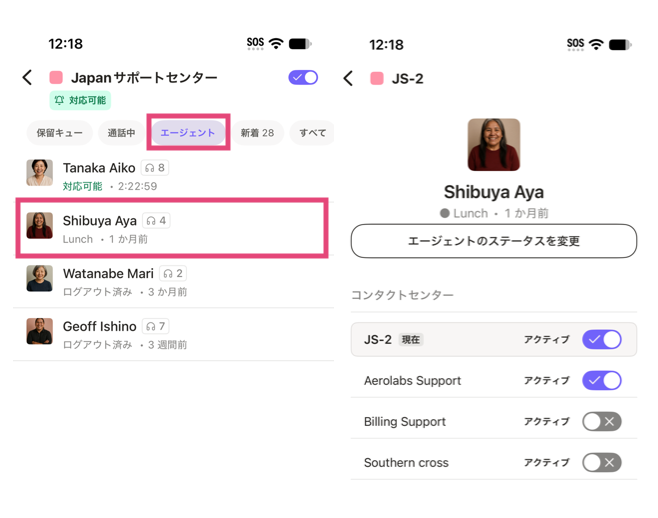
Task: Switch to 保留キュー tab
Action: (59, 133)
